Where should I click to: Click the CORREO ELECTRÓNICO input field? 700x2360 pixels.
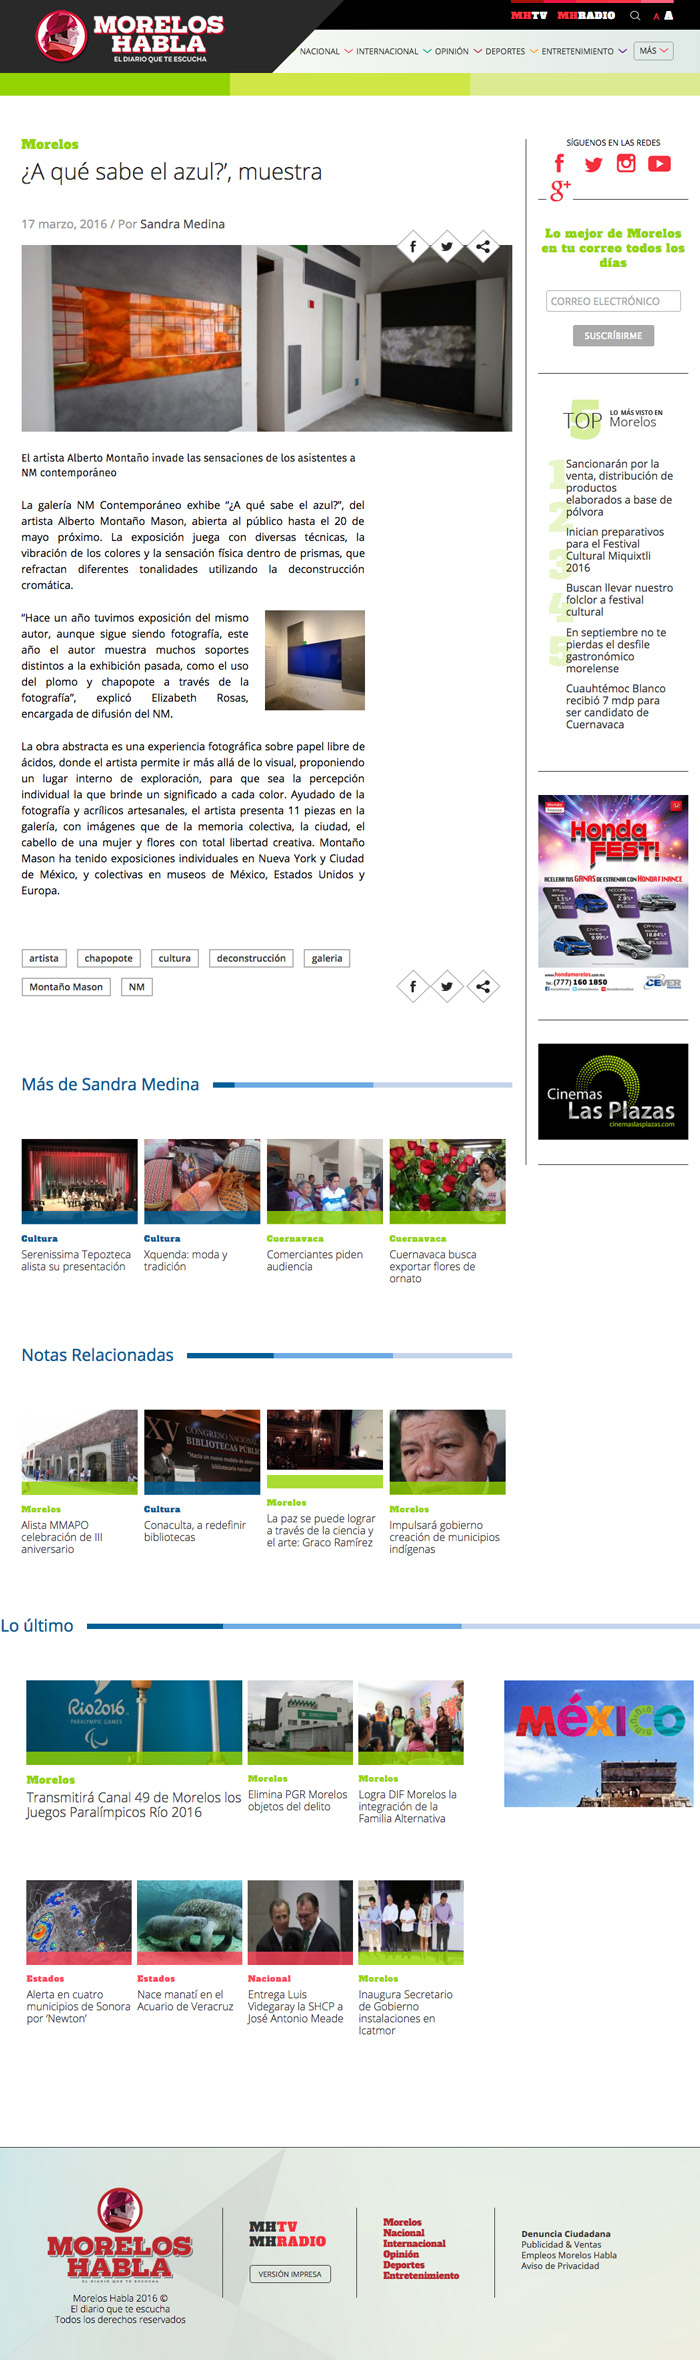613,301
